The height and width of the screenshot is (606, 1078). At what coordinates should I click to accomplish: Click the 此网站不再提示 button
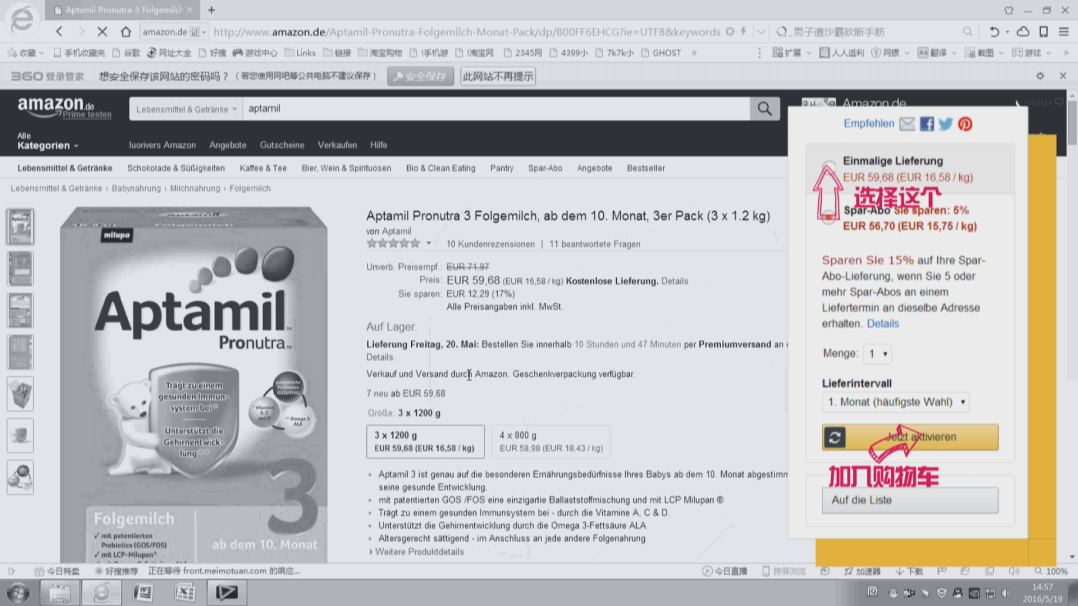[498, 76]
